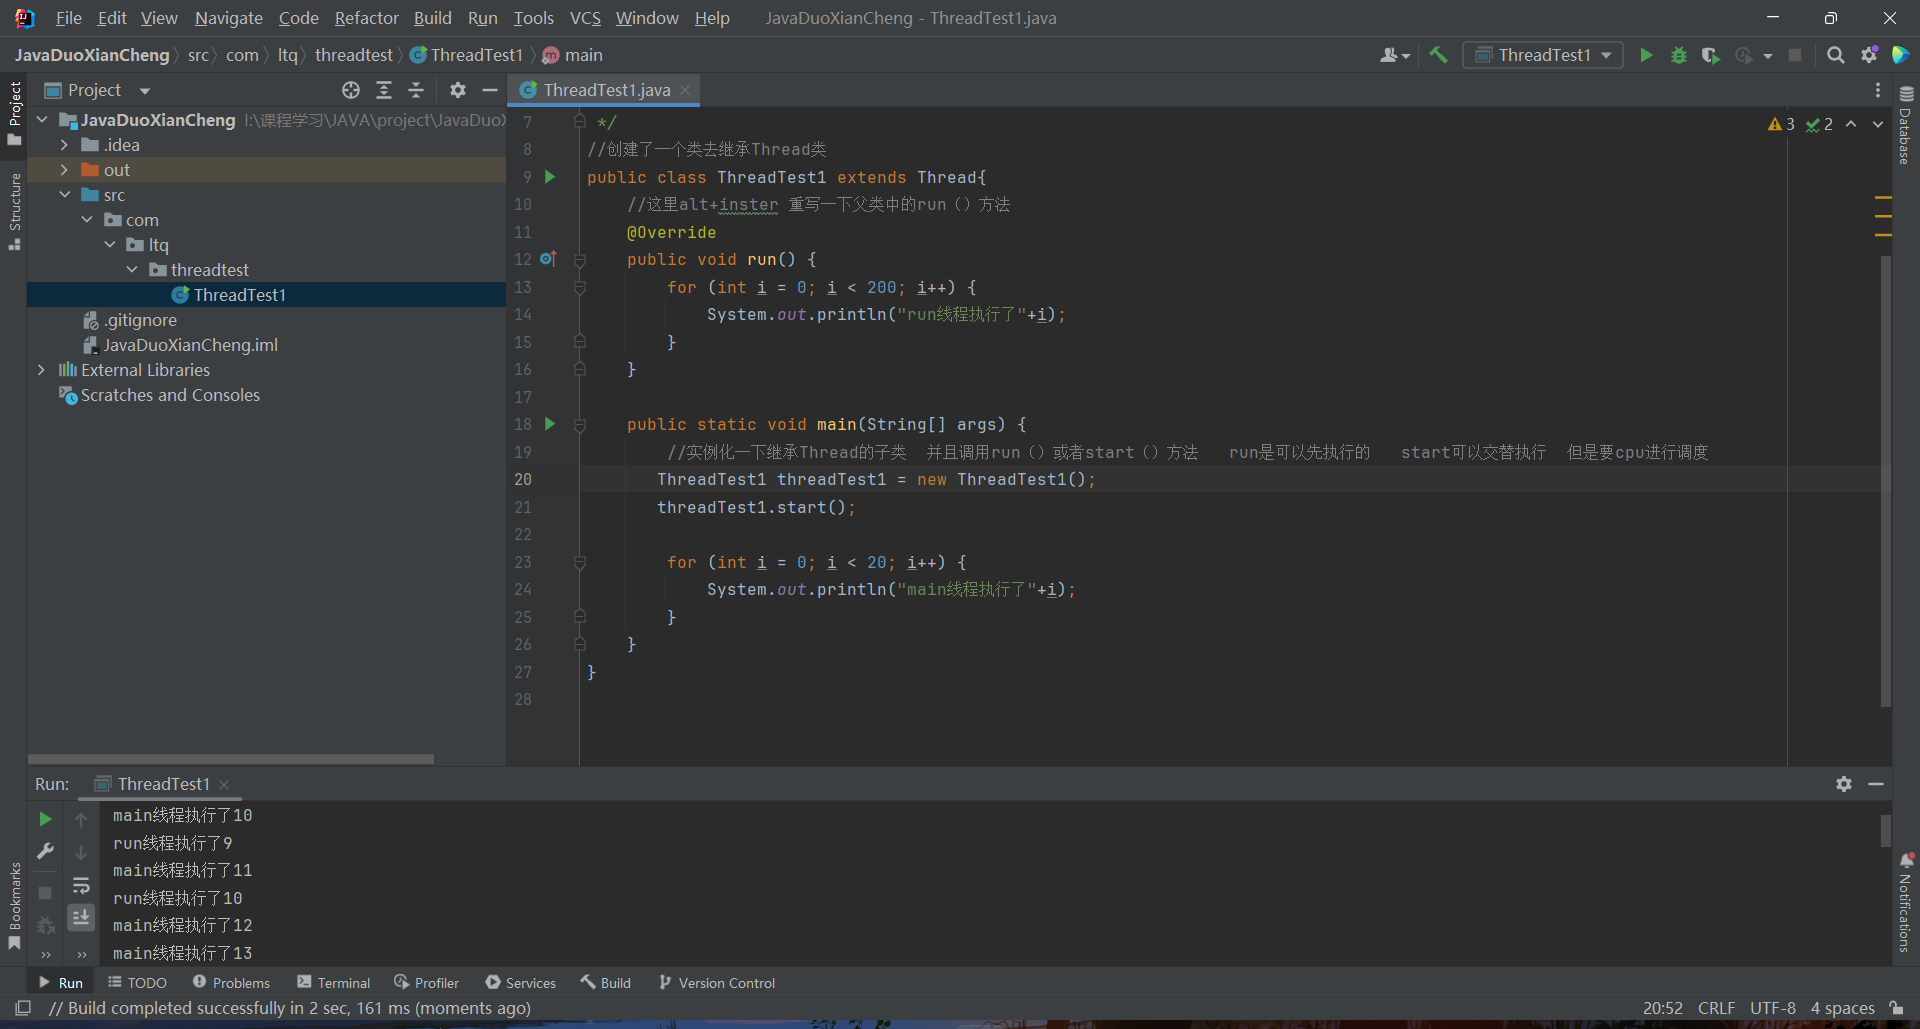Click the Project panel horizontal scrollbar
1920x1029 pixels.
(231, 759)
